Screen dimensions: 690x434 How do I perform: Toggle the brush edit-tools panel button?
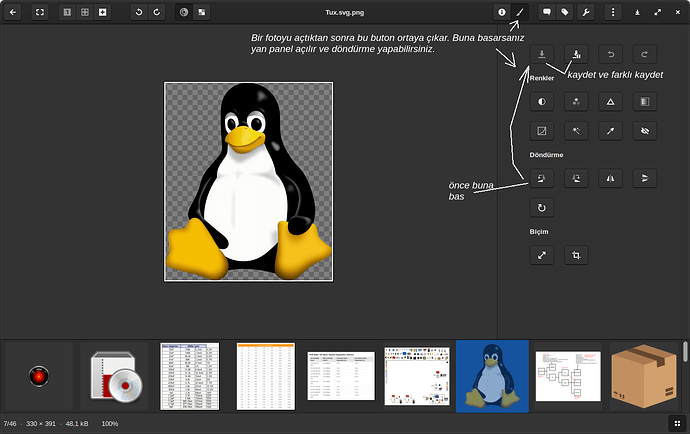[519, 12]
